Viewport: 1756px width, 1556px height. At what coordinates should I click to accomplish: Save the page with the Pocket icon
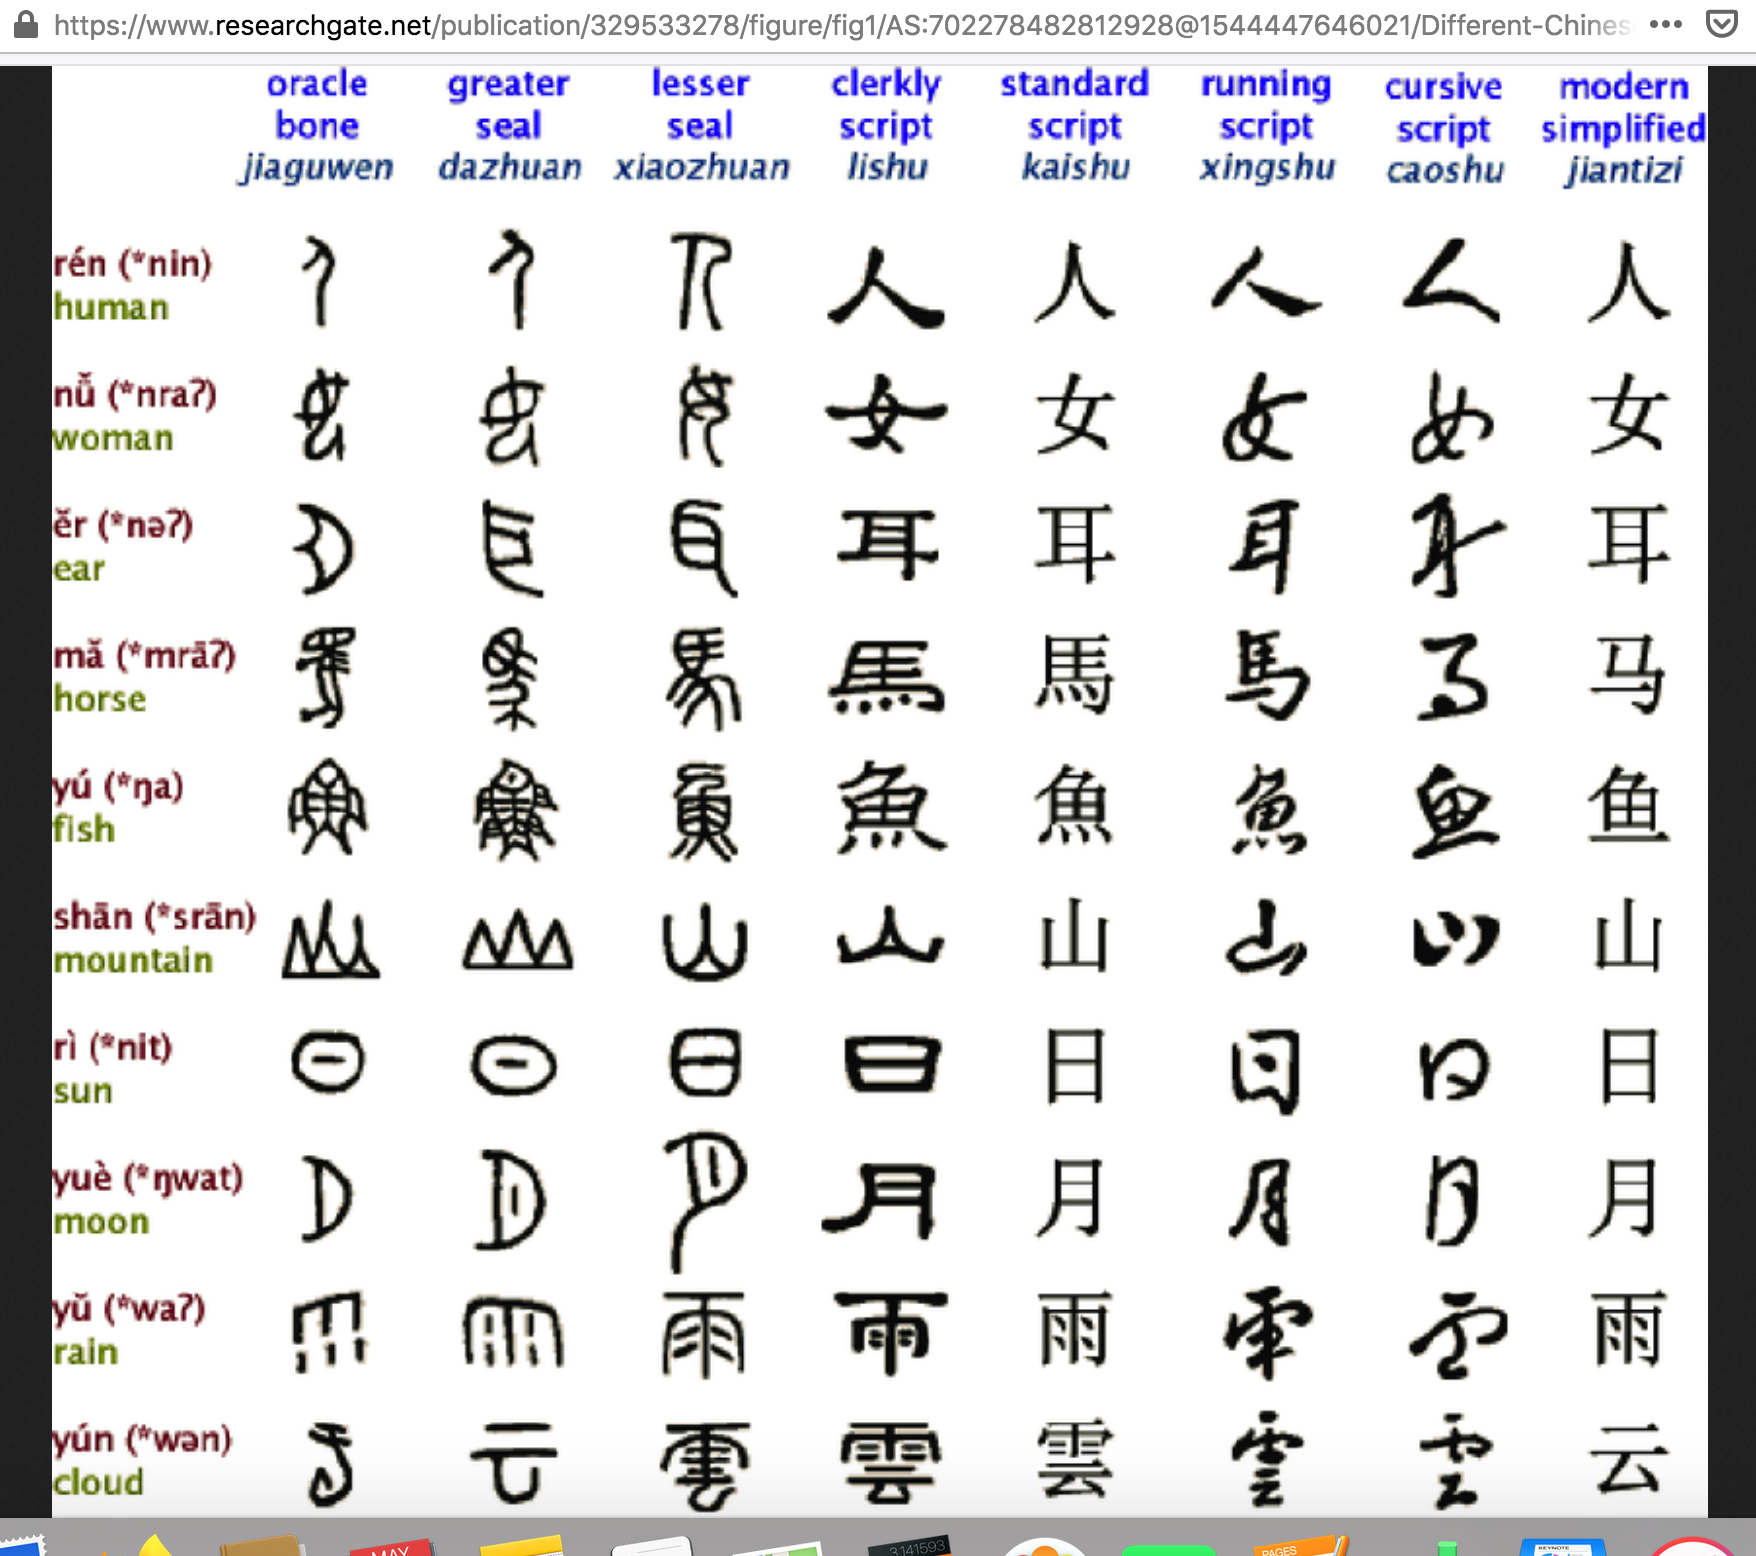click(x=1721, y=24)
